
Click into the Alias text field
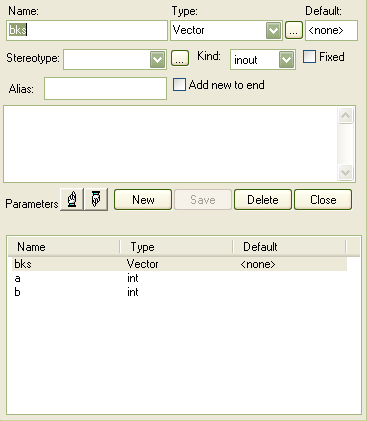[105, 88]
